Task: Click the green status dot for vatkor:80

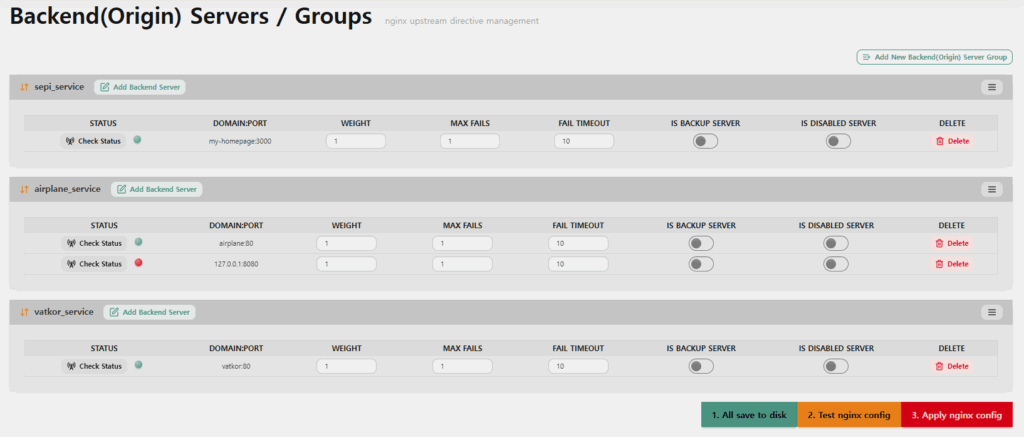Action: pyautogui.click(x=138, y=365)
